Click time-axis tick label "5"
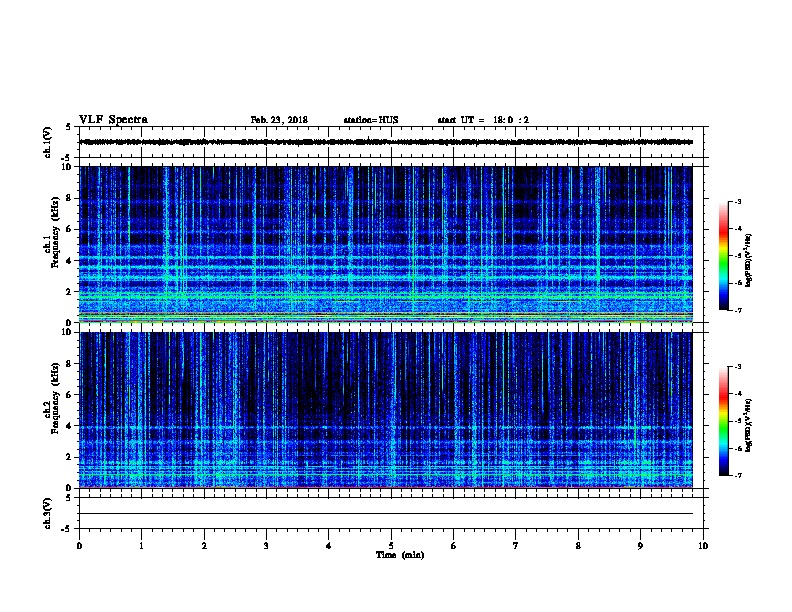 391,545
